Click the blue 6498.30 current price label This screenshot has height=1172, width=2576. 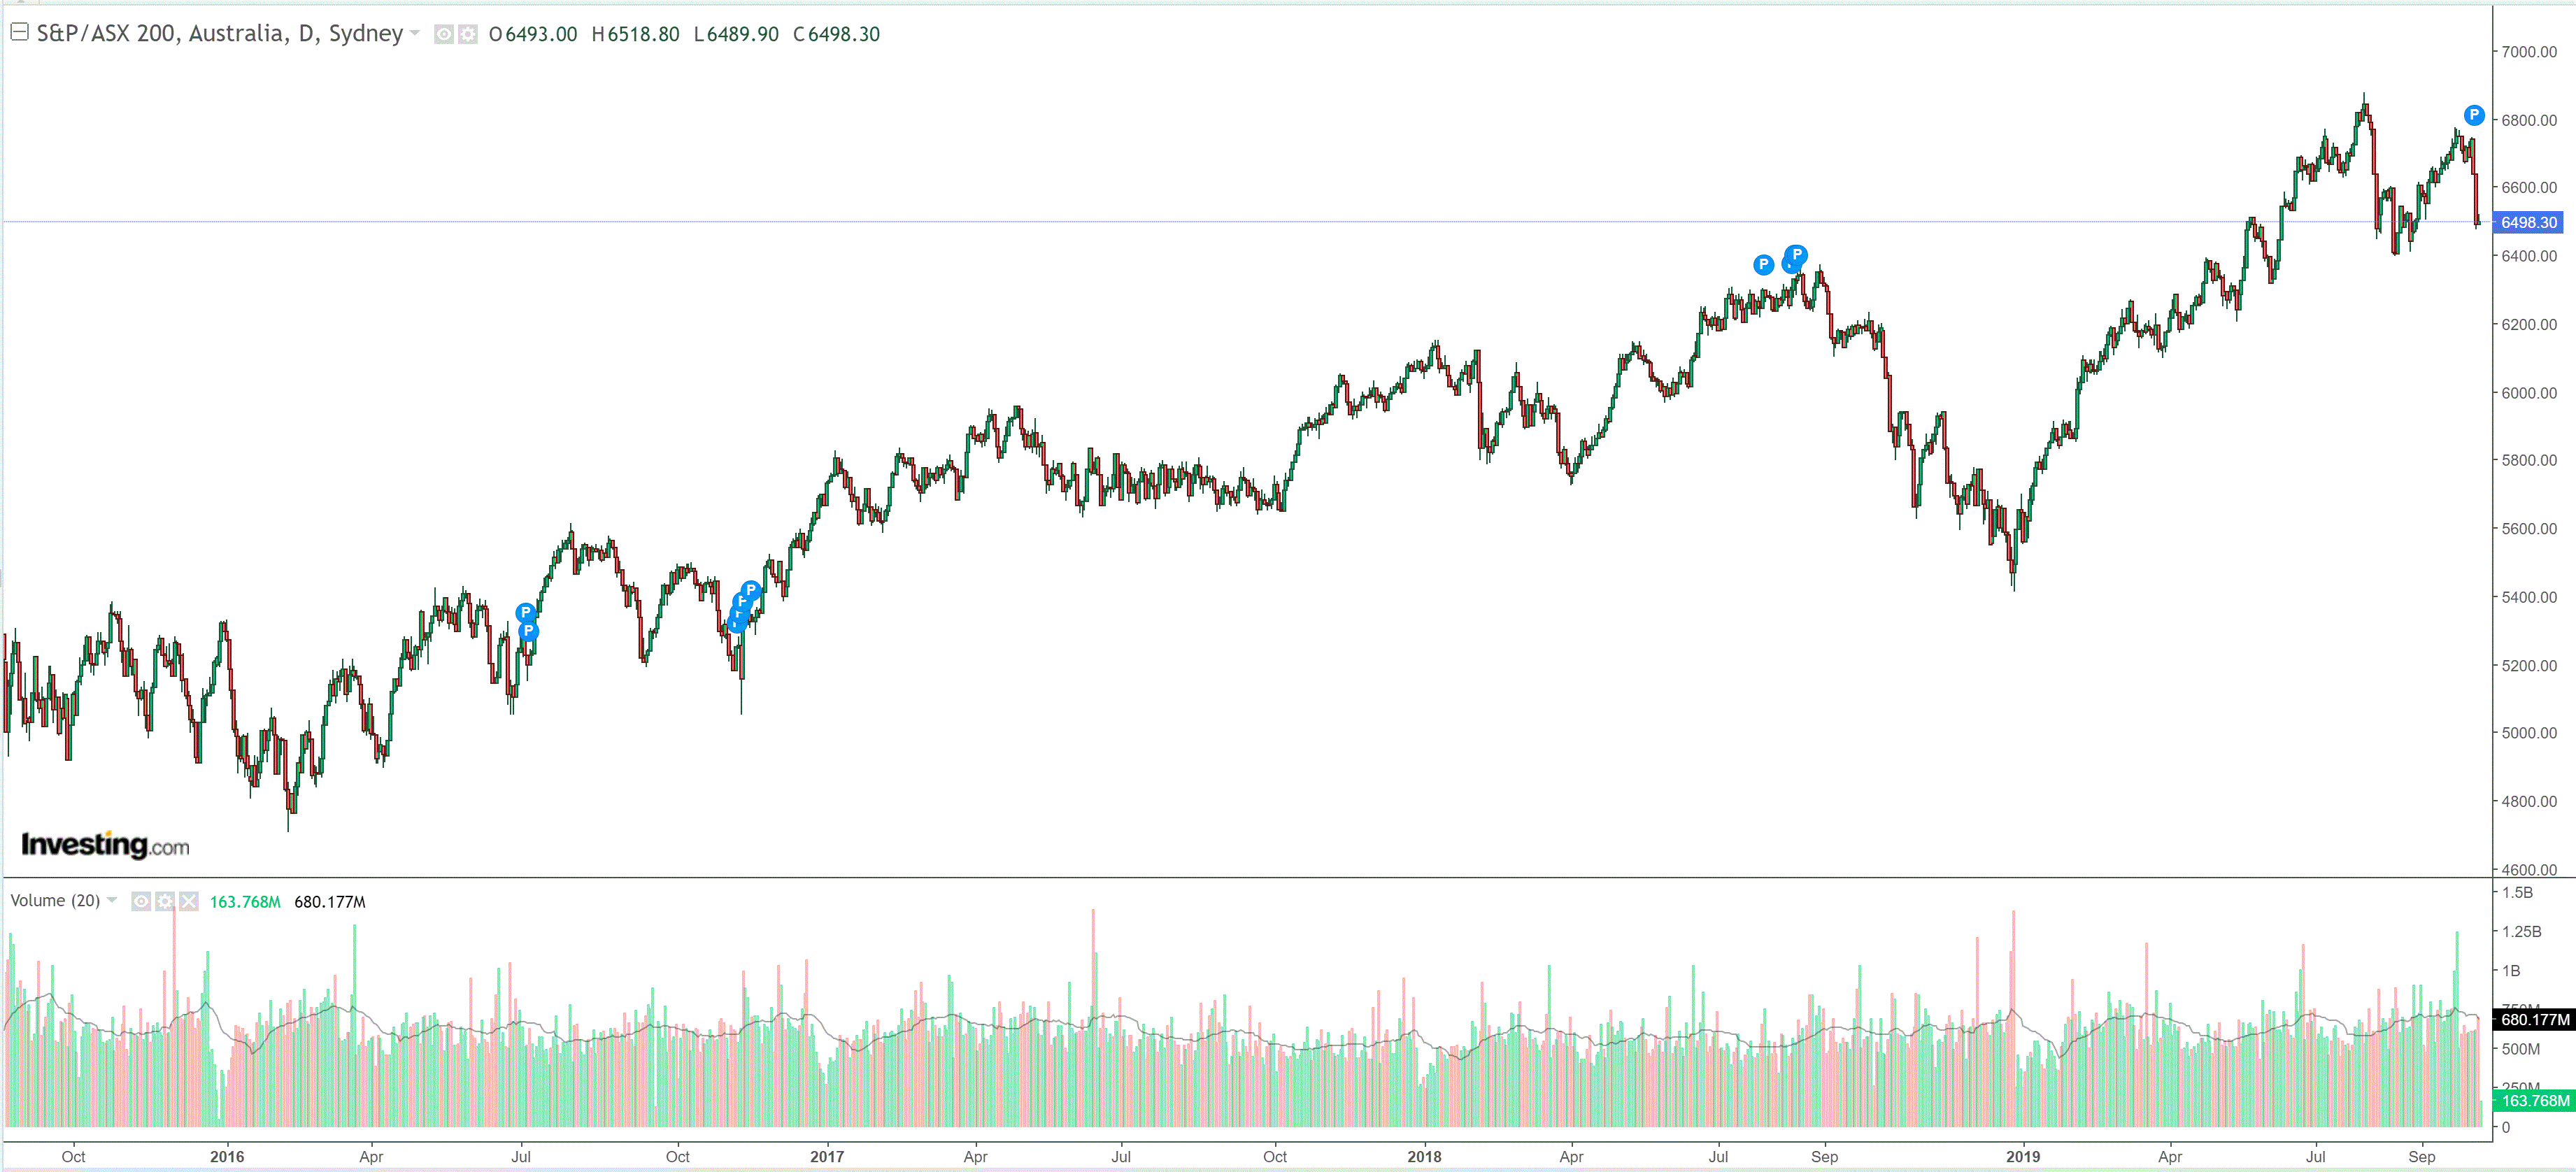pos(2529,222)
